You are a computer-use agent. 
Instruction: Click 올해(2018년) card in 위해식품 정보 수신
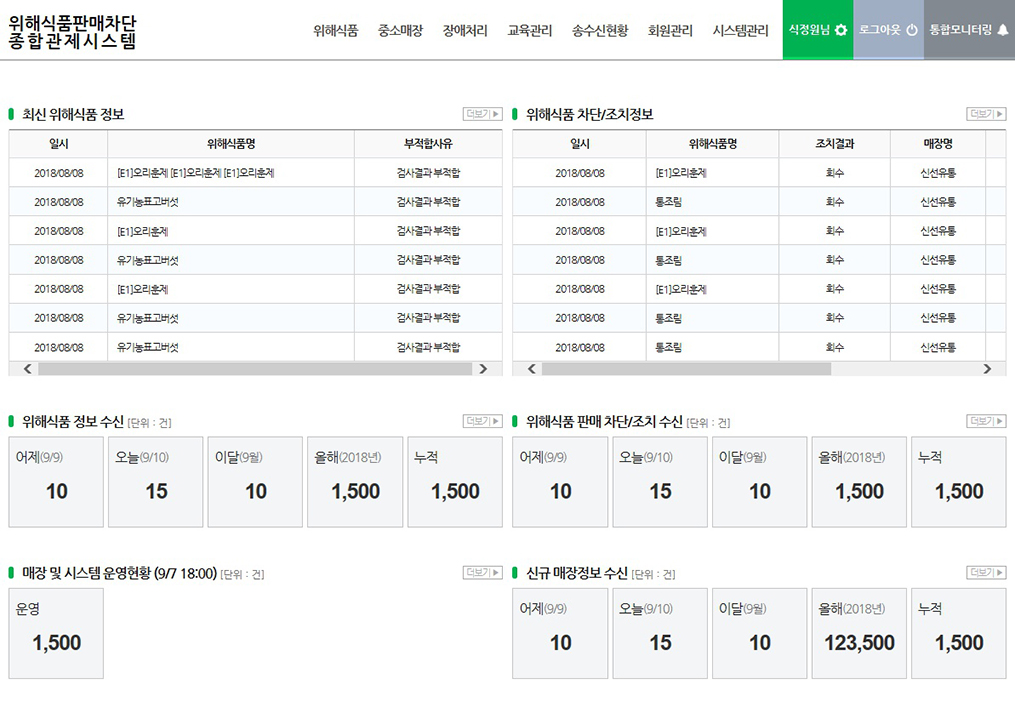355,481
